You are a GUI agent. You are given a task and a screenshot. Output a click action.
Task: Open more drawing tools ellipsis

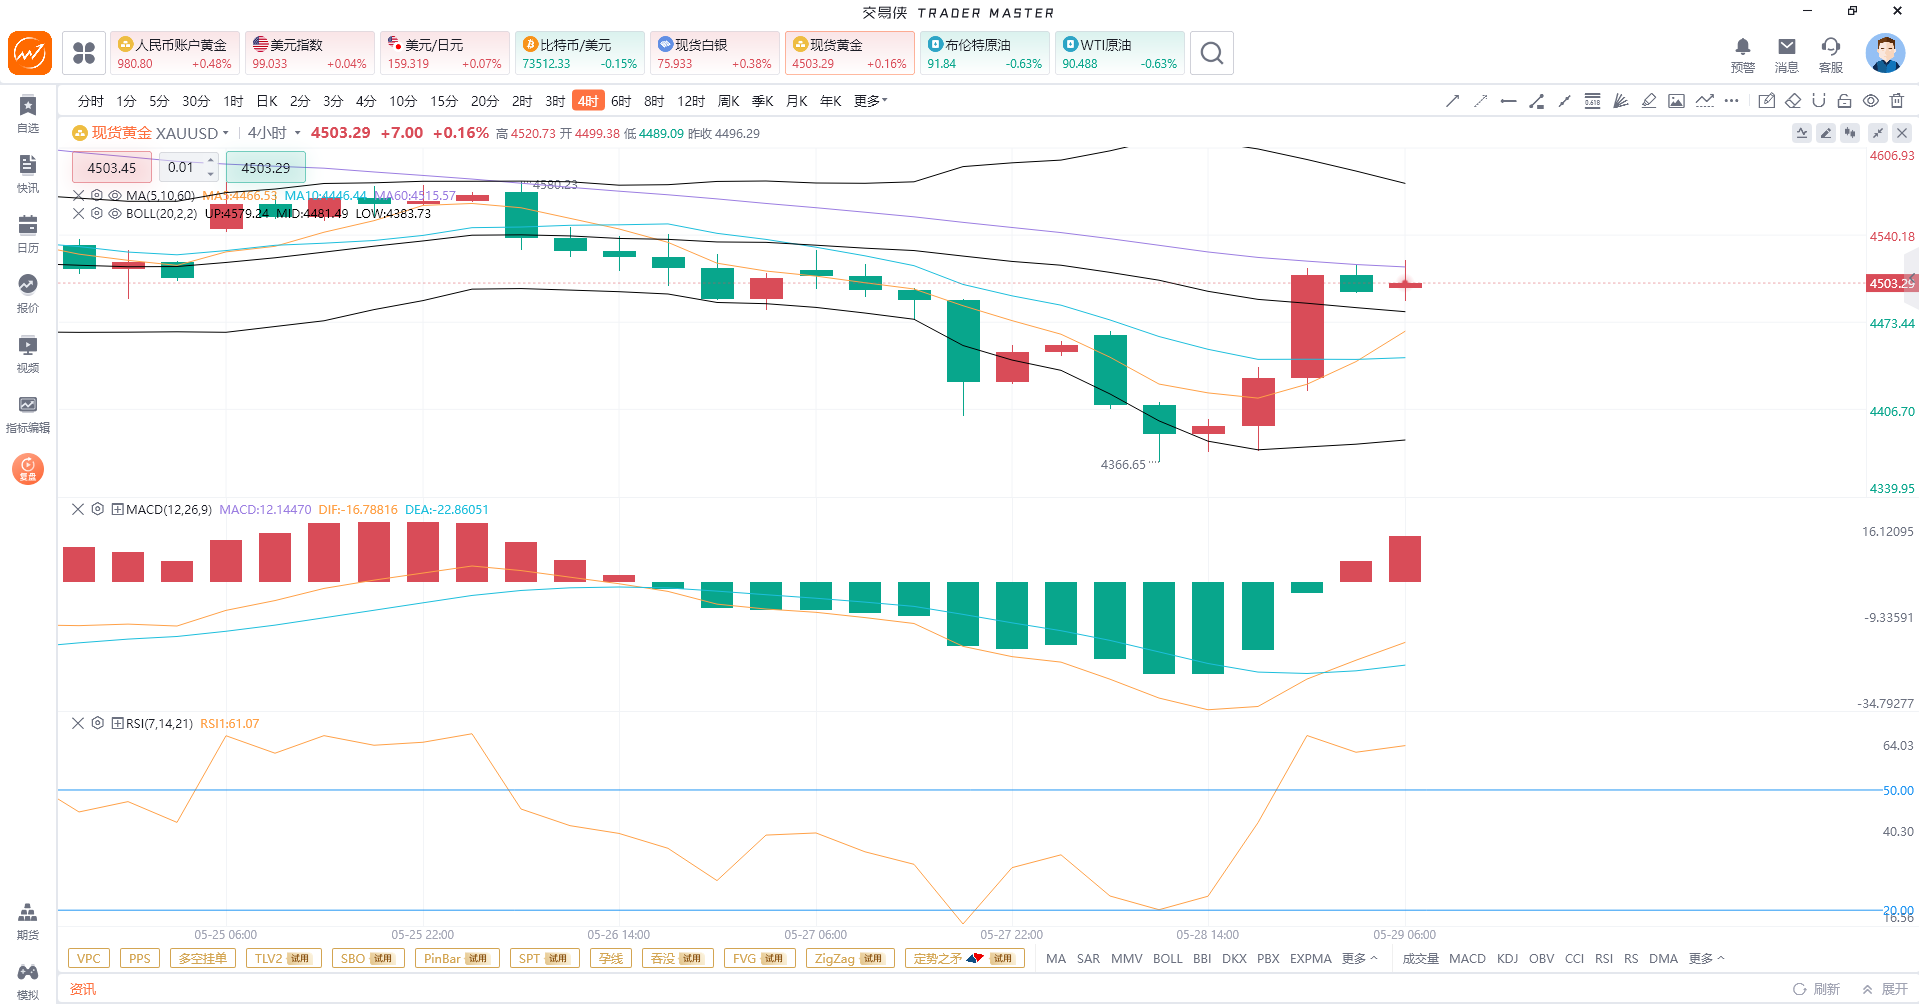tap(1732, 101)
